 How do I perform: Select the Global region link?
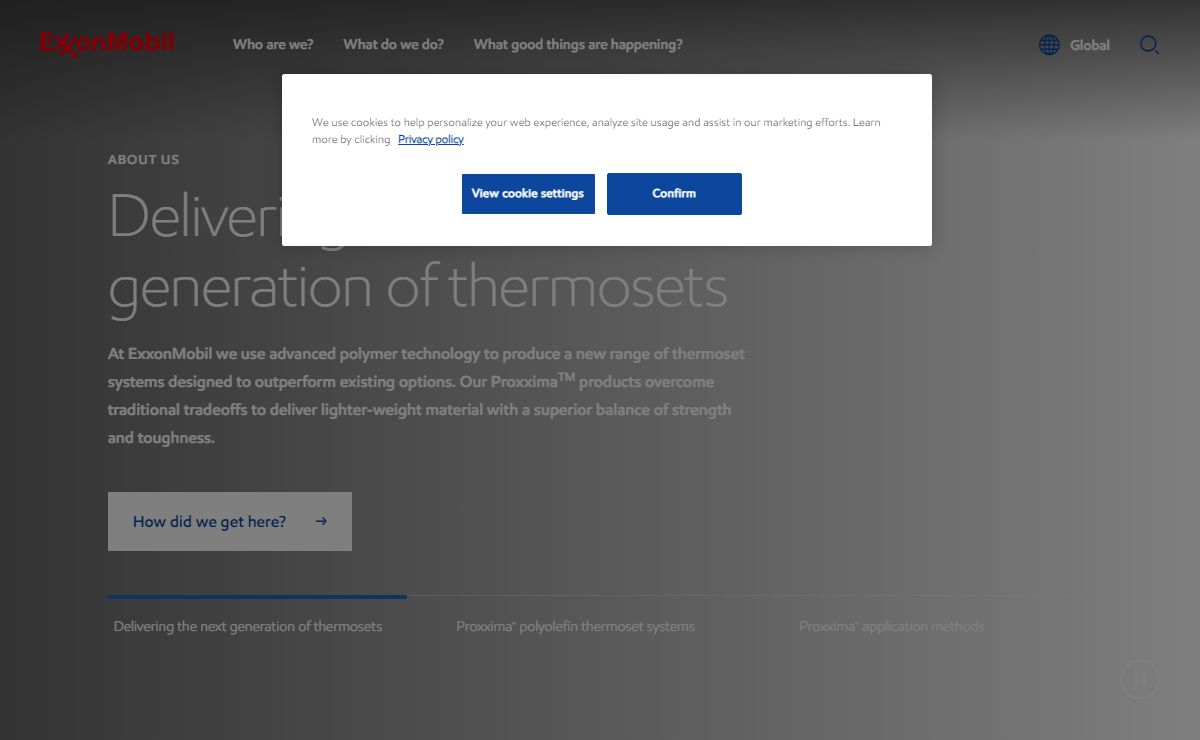(x=1090, y=45)
